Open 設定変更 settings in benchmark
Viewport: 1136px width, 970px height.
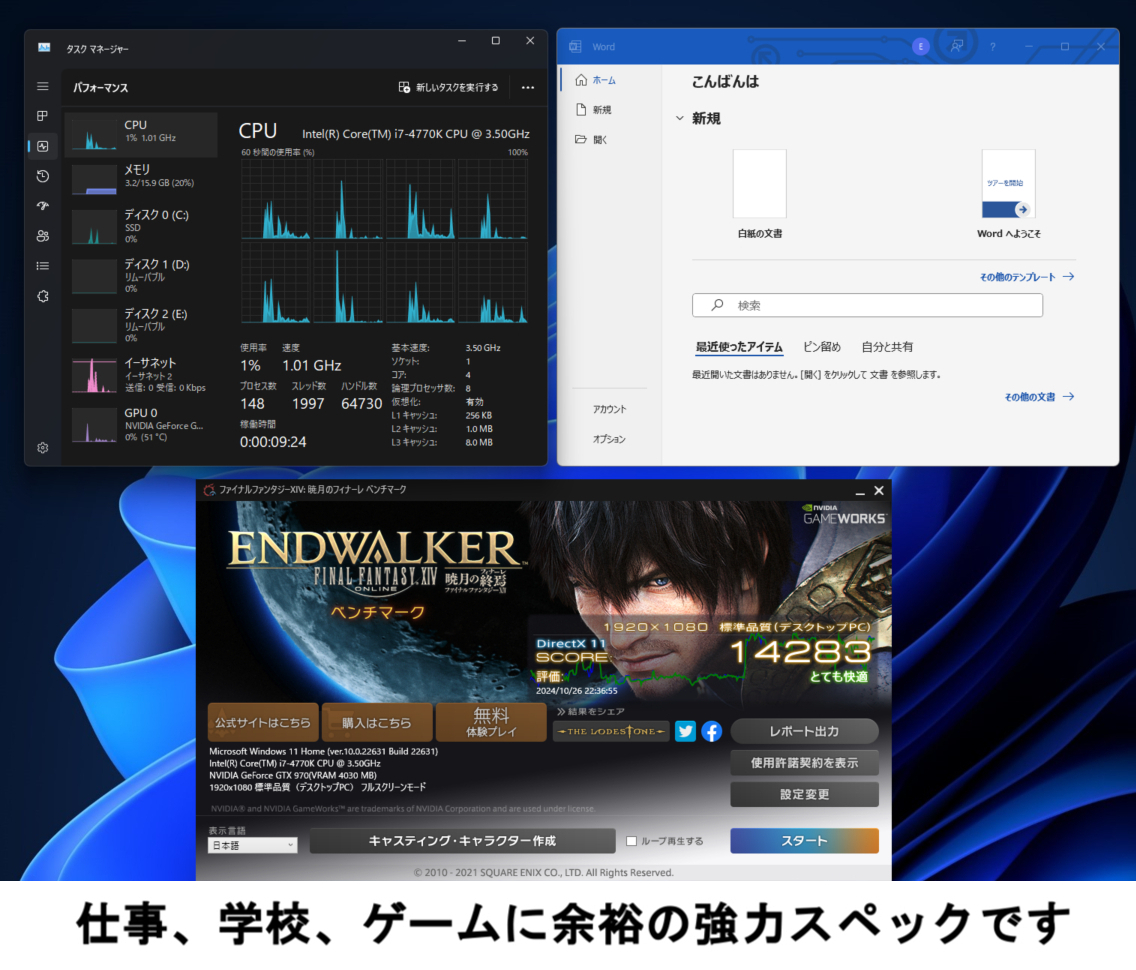coord(804,795)
